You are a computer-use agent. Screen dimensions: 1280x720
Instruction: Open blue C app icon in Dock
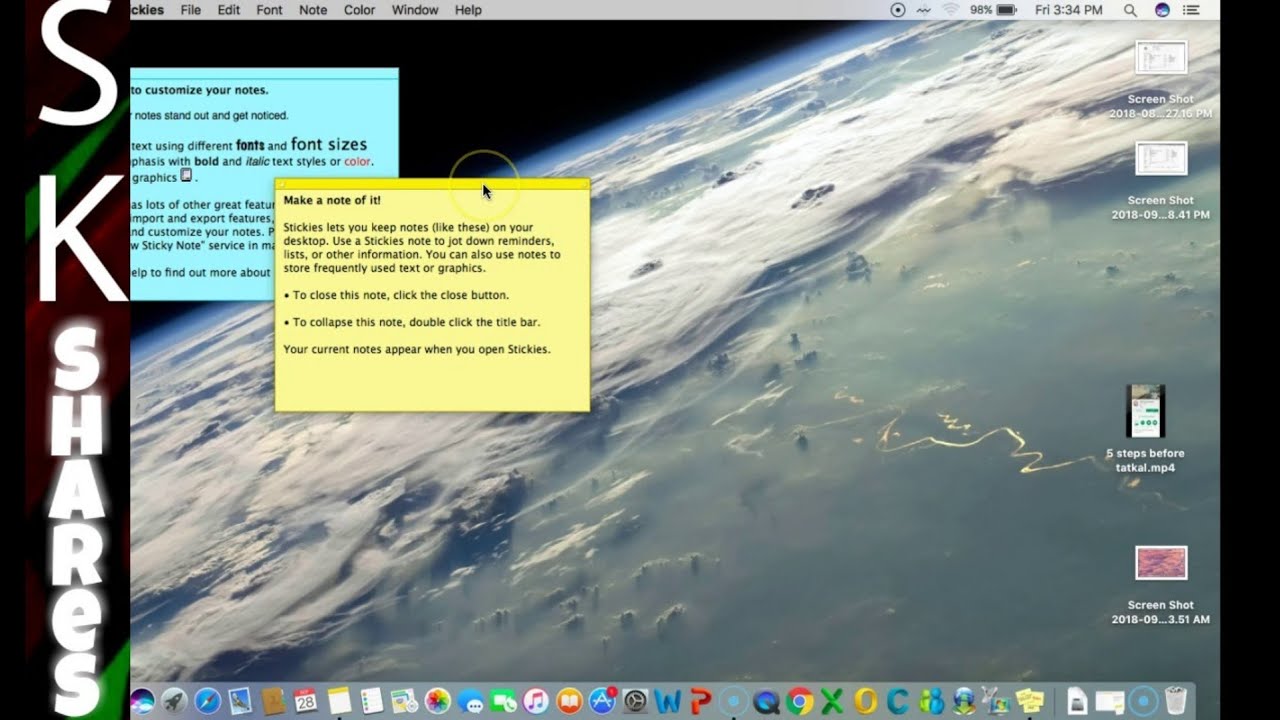898,701
